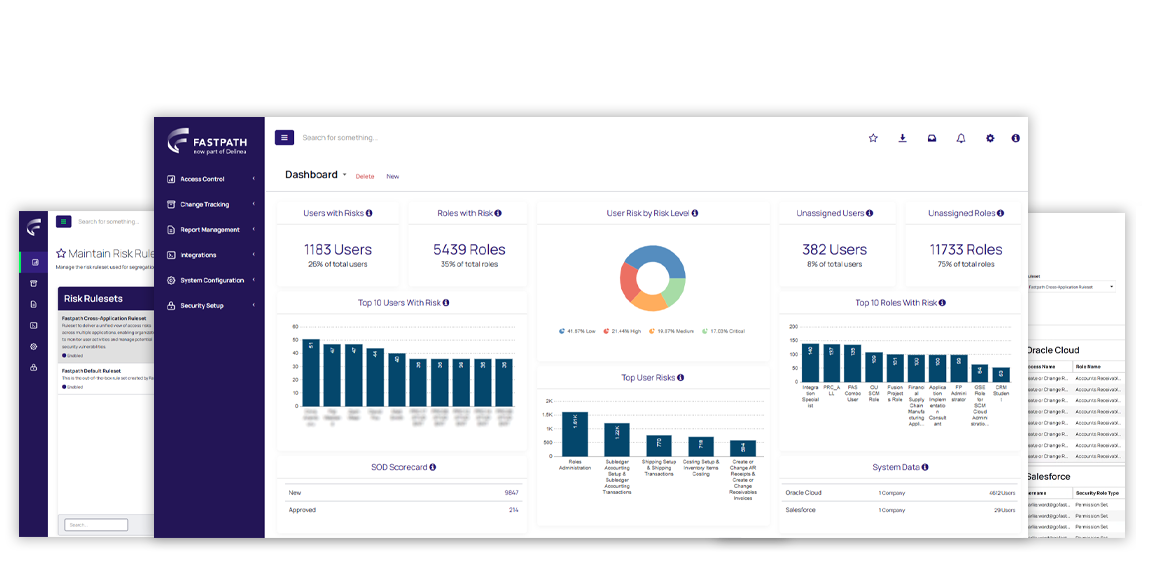1149x573 pixels.
Task: Click the orange Medium segment of donut chart
Action: pos(649,303)
